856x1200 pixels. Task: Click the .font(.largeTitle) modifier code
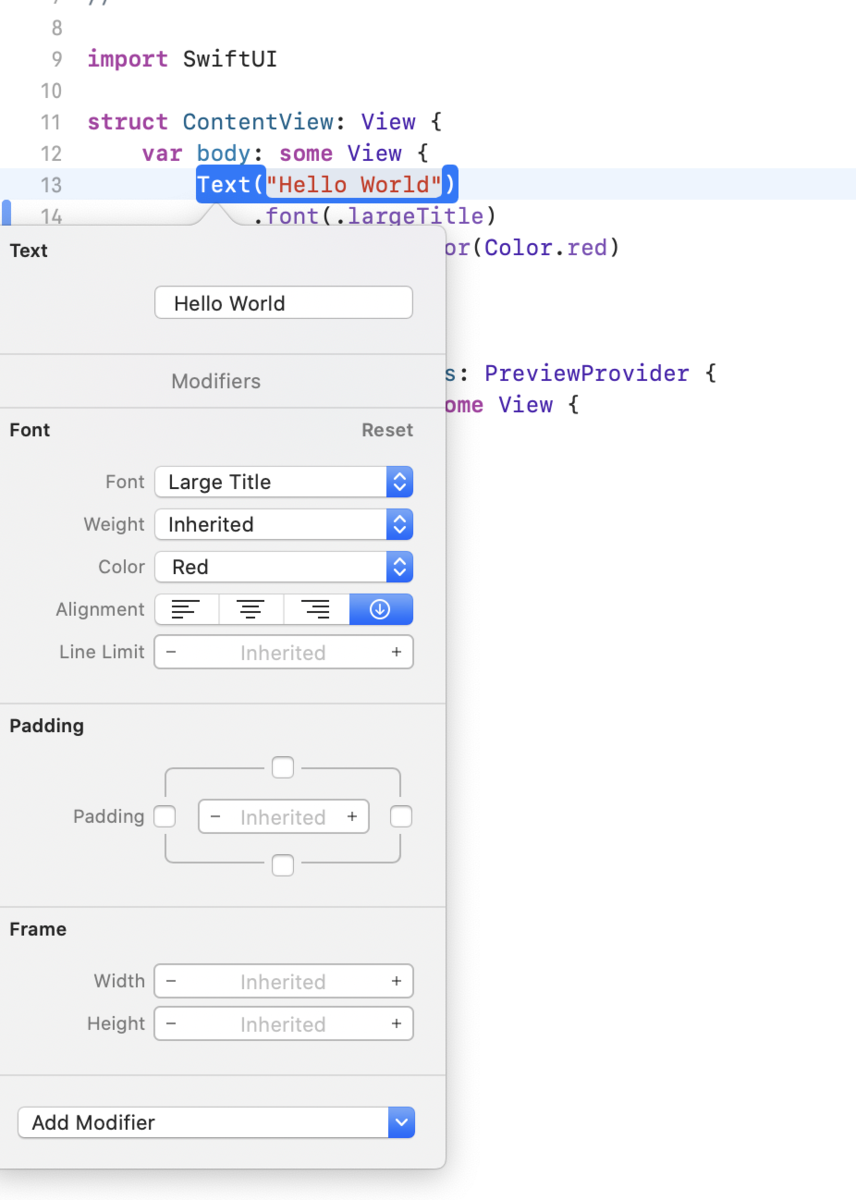[x=374, y=216]
